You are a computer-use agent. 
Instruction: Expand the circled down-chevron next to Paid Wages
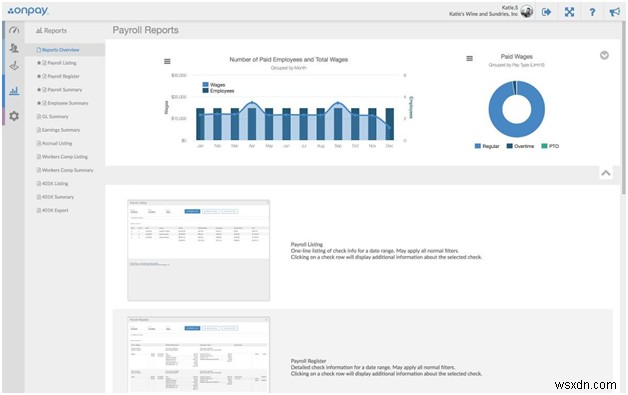[x=604, y=55]
